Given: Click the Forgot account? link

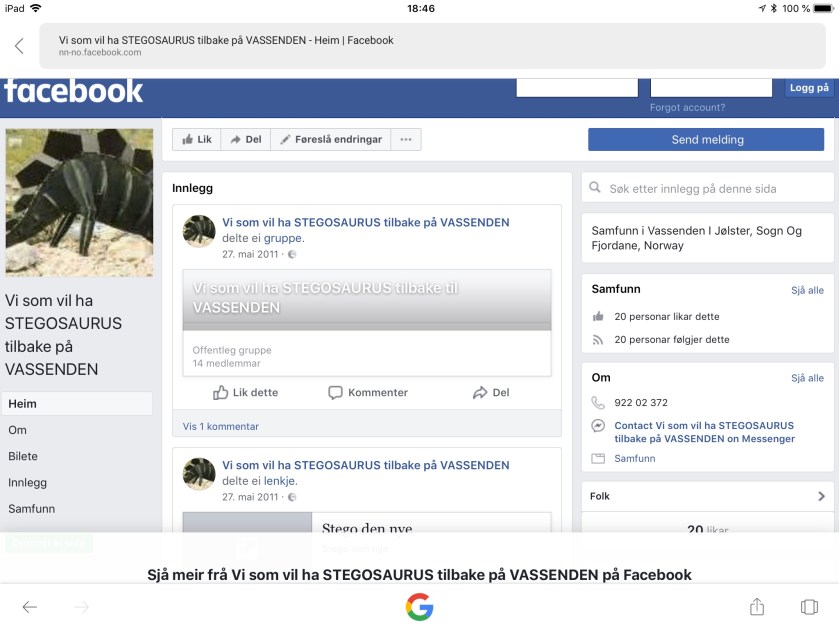Looking at the screenshot, I should [687, 107].
